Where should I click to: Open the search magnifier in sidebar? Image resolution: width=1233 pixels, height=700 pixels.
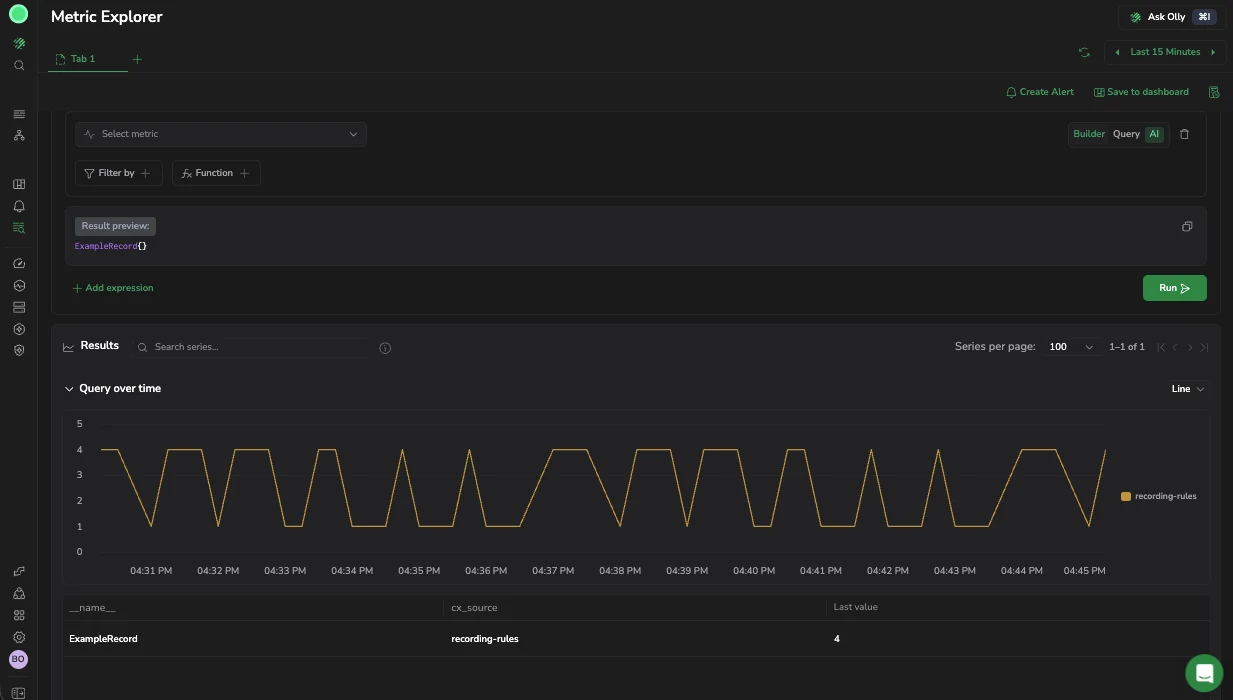(x=18, y=65)
